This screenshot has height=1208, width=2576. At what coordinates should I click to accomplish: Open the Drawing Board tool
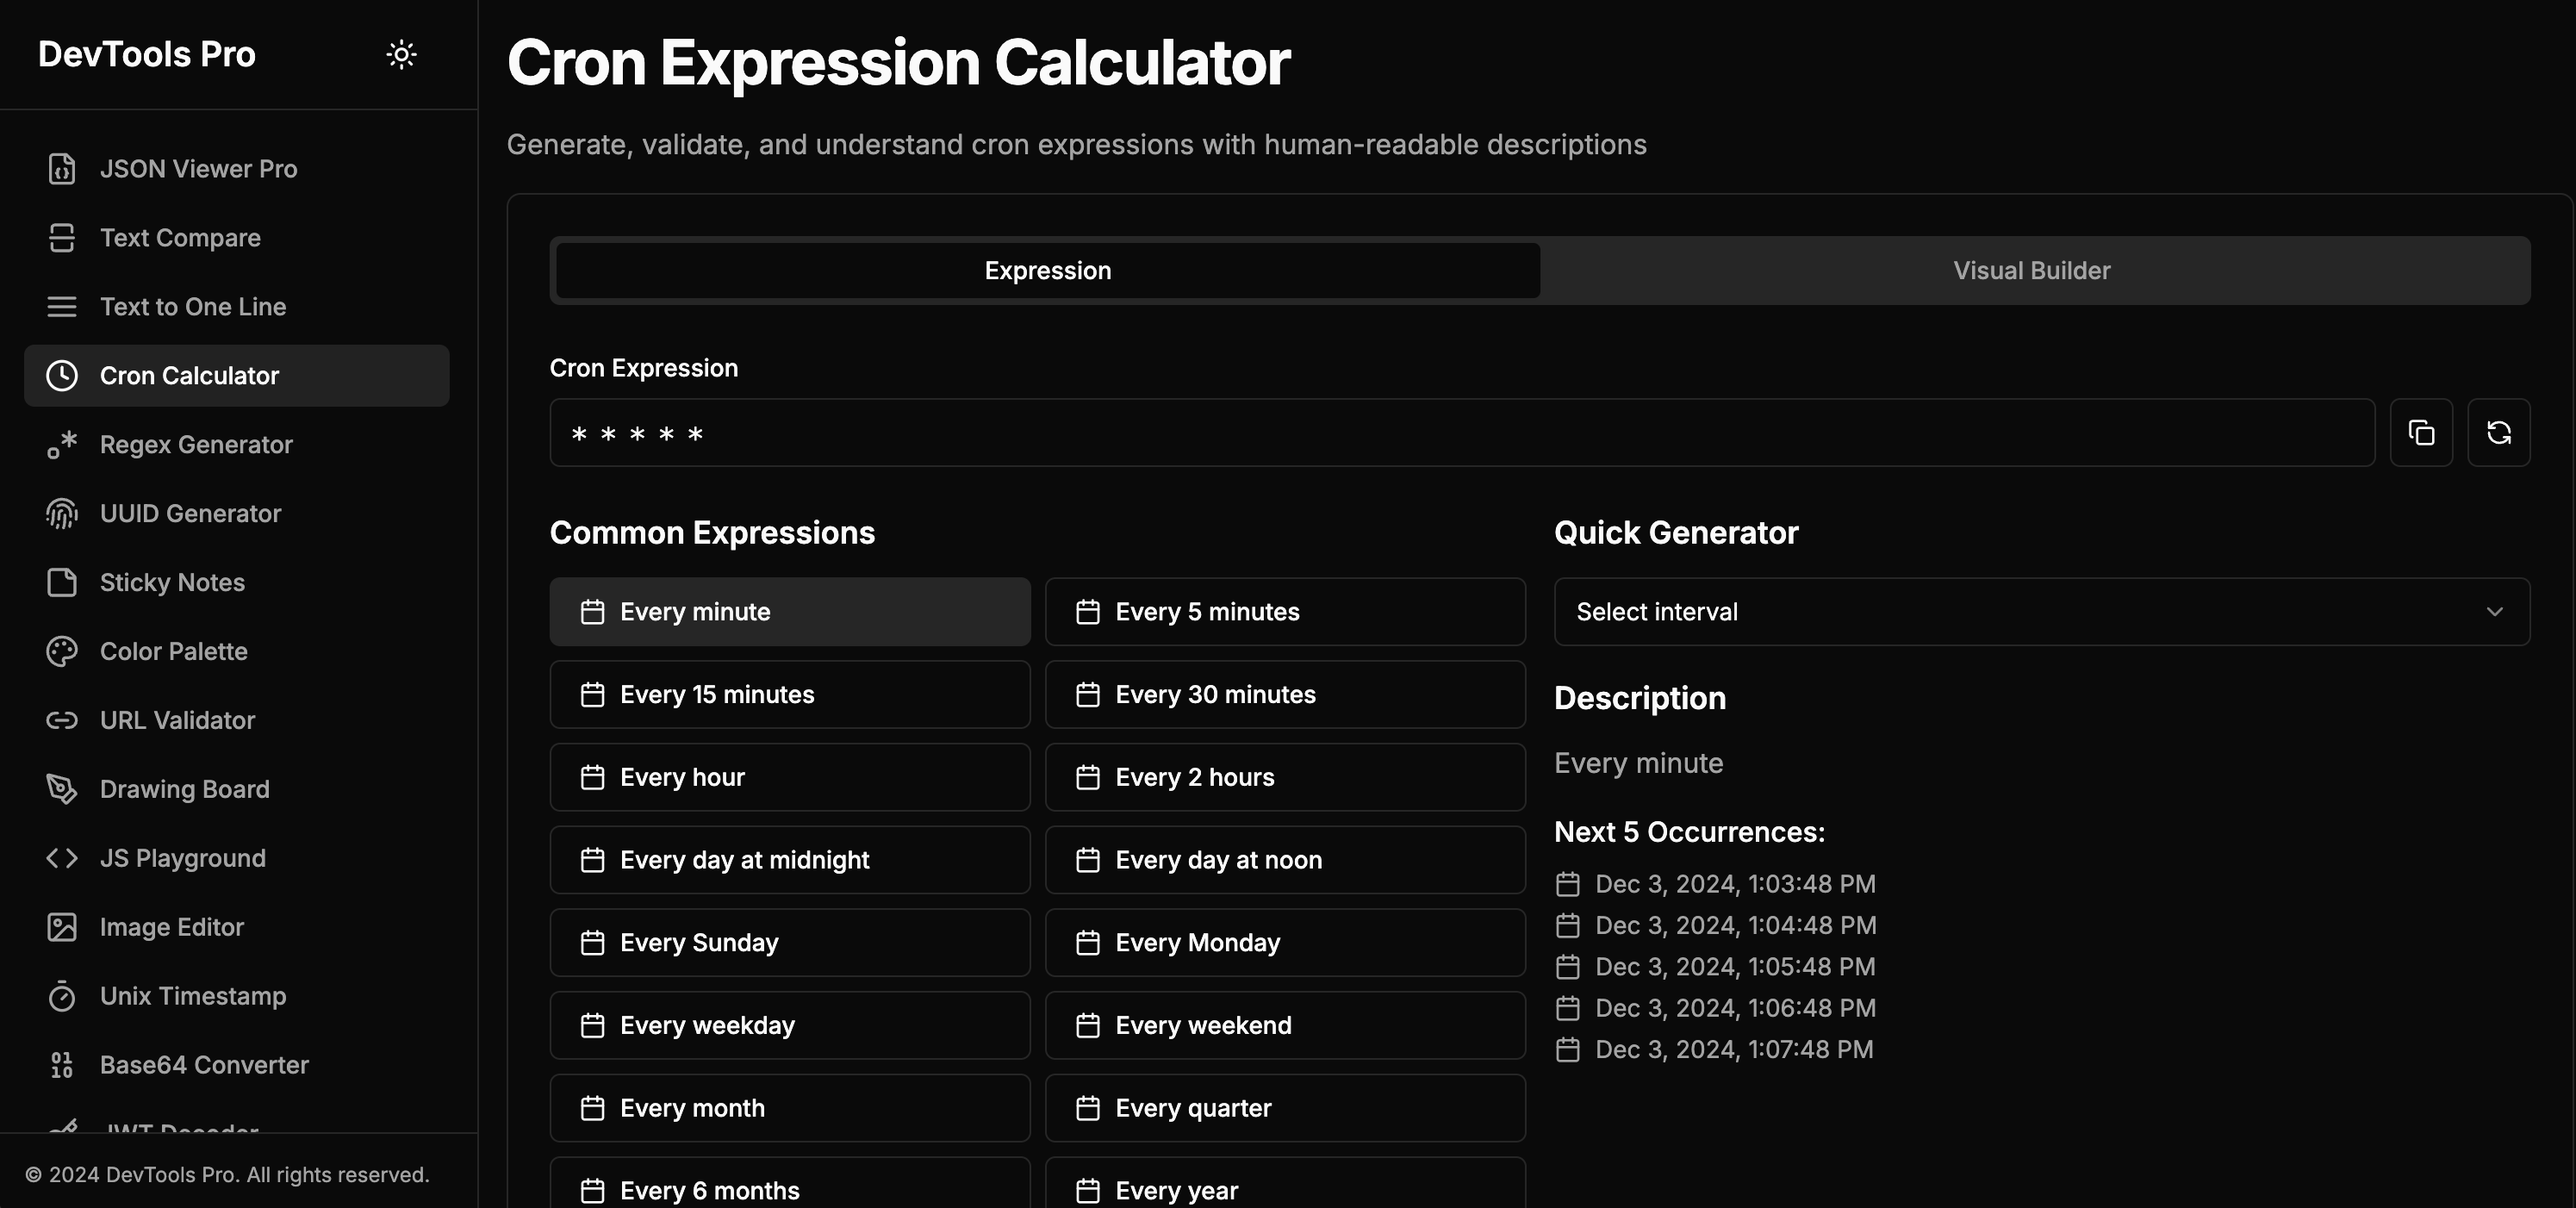point(184,790)
